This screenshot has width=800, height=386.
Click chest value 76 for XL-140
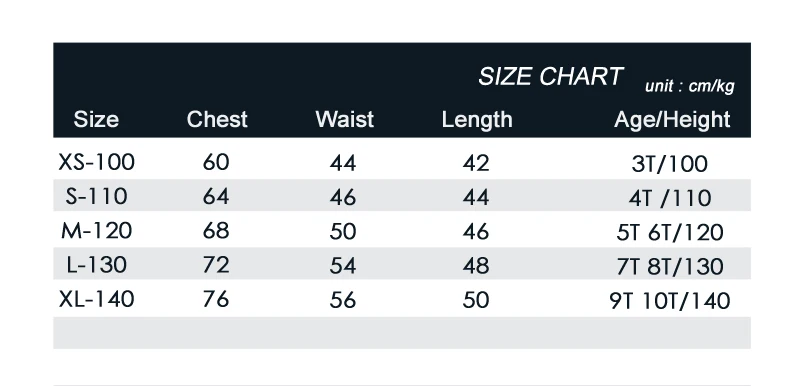216,299
